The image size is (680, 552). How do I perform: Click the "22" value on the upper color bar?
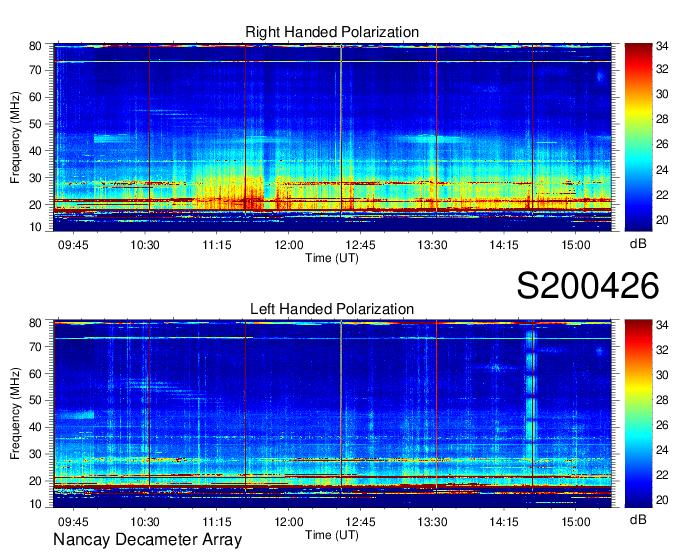662,195
